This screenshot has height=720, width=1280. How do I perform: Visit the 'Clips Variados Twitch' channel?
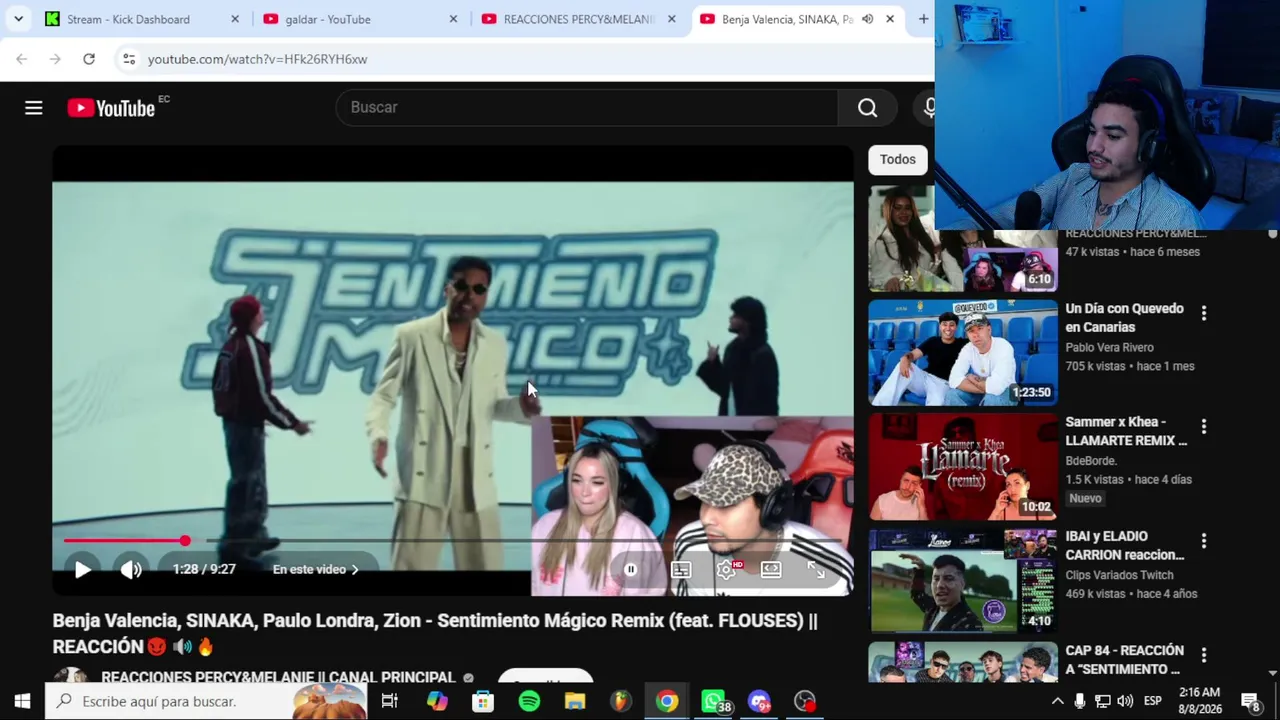click(x=1119, y=575)
